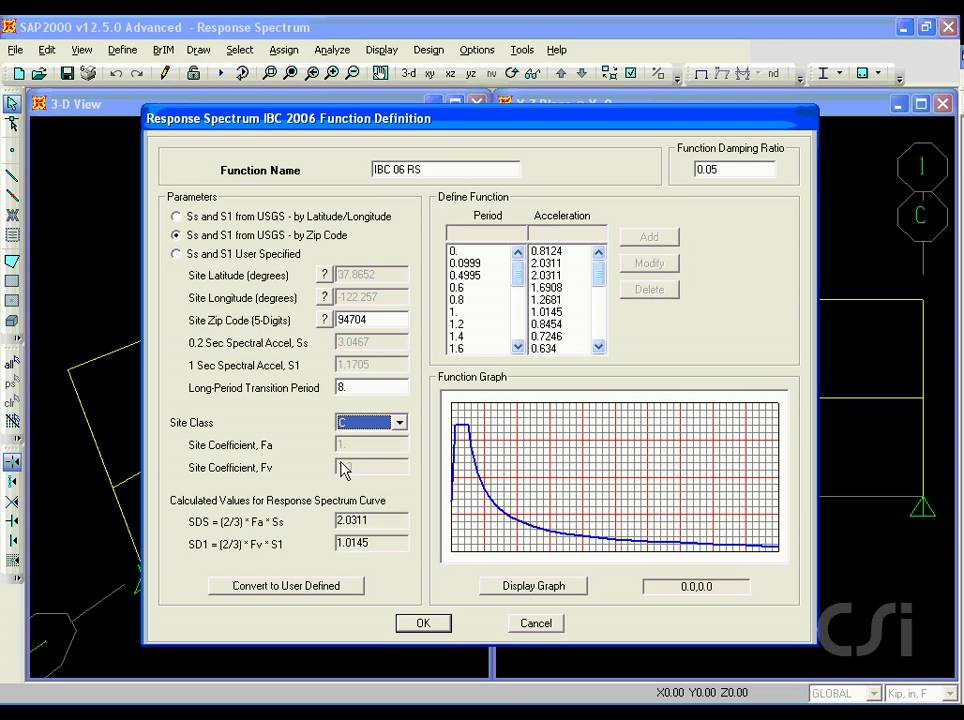Click the Select All 'all' icon
The height and width of the screenshot is (720, 964).
12,363
